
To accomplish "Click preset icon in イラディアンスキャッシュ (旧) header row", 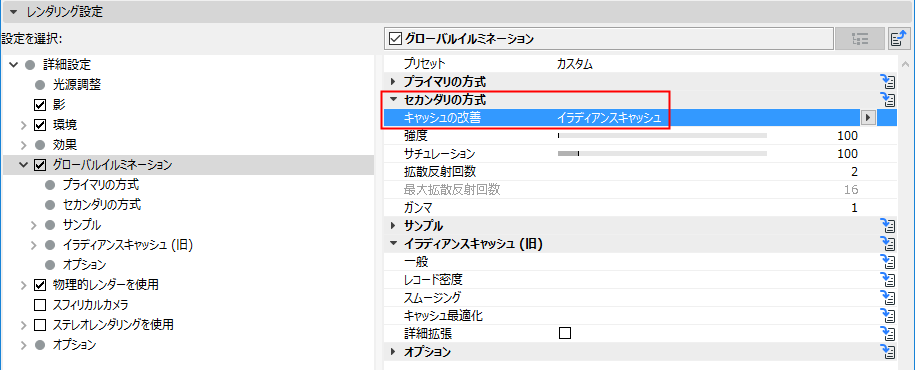I will pos(887,244).
